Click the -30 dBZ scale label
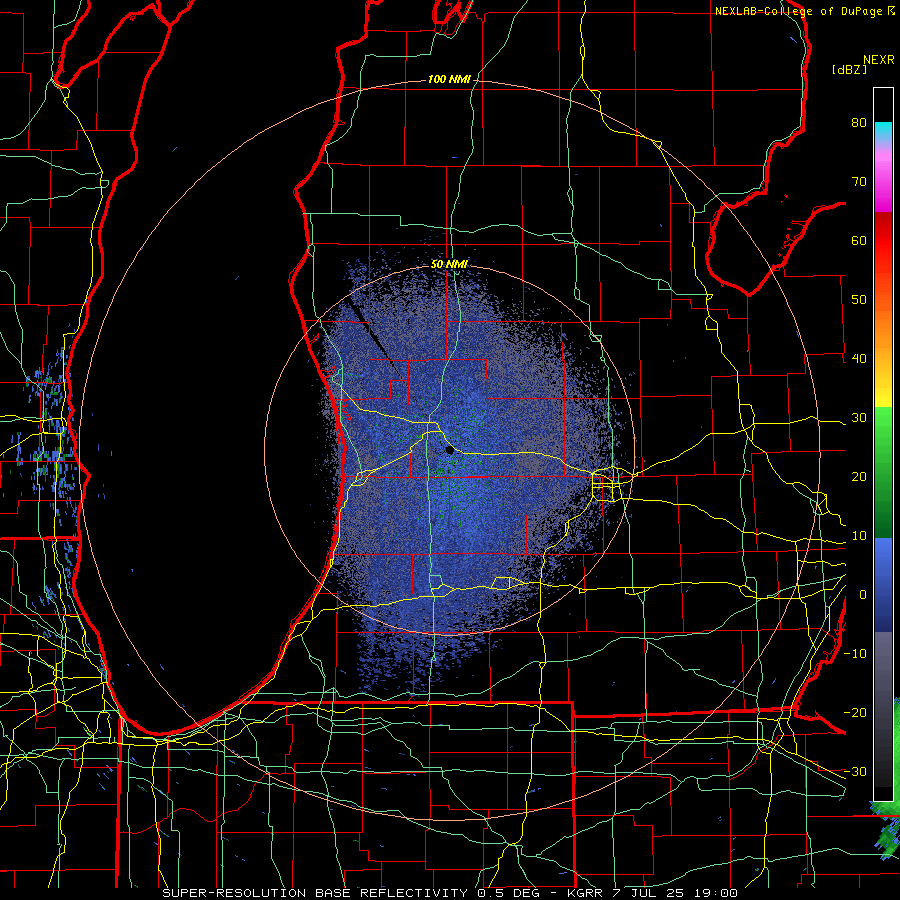Screen dimensions: 900x900 pos(855,772)
